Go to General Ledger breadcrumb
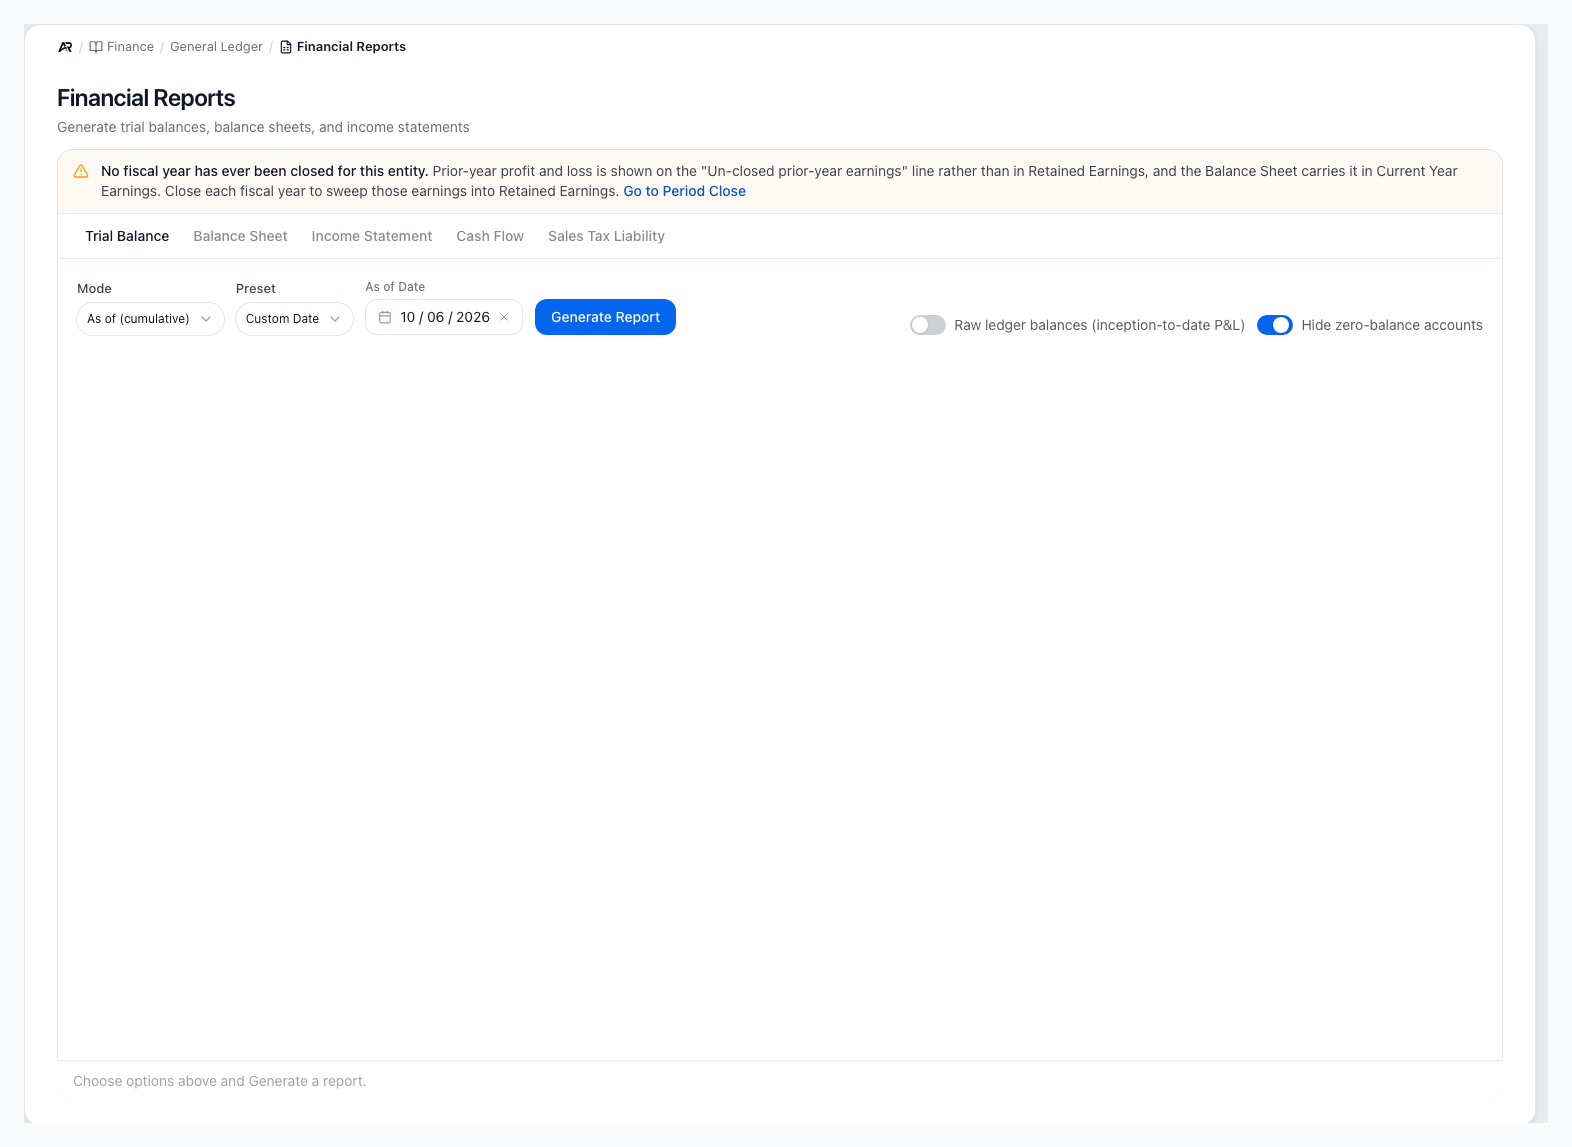The image size is (1572, 1147). click(x=216, y=47)
